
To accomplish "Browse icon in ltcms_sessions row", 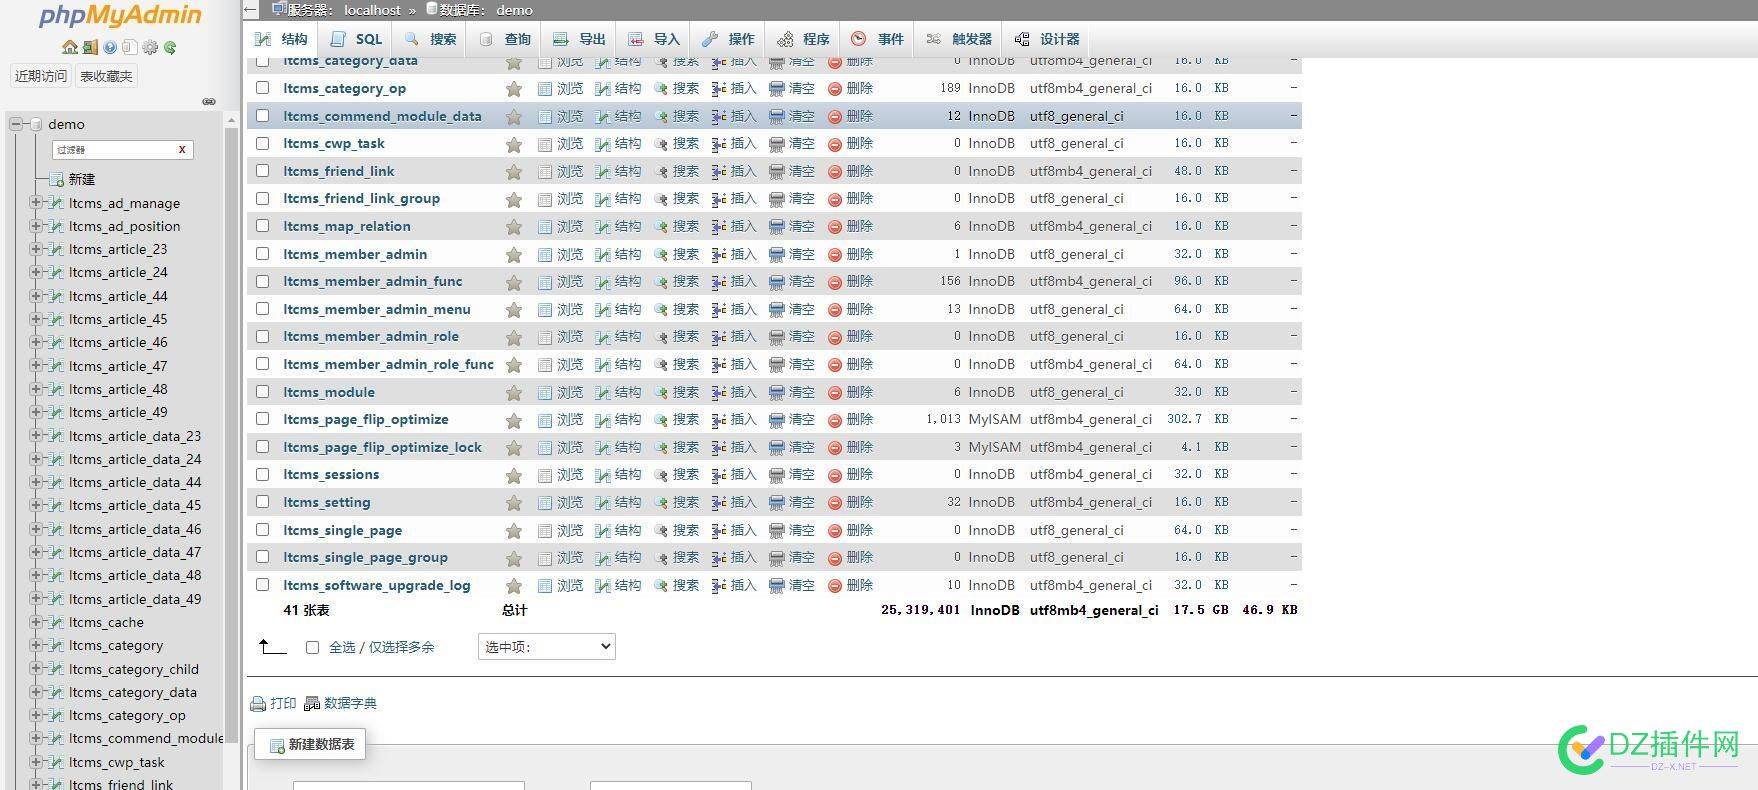I will [545, 475].
